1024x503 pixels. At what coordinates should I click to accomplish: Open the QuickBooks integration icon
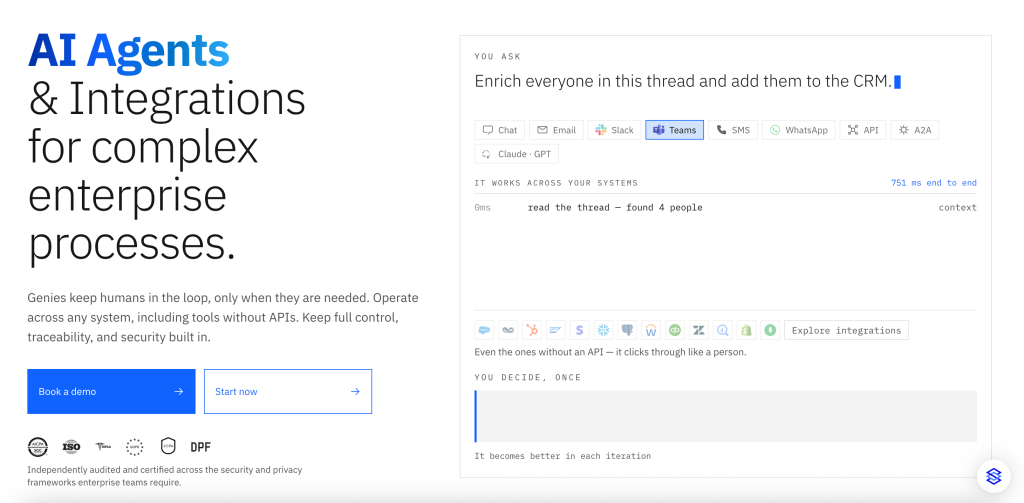coord(675,330)
